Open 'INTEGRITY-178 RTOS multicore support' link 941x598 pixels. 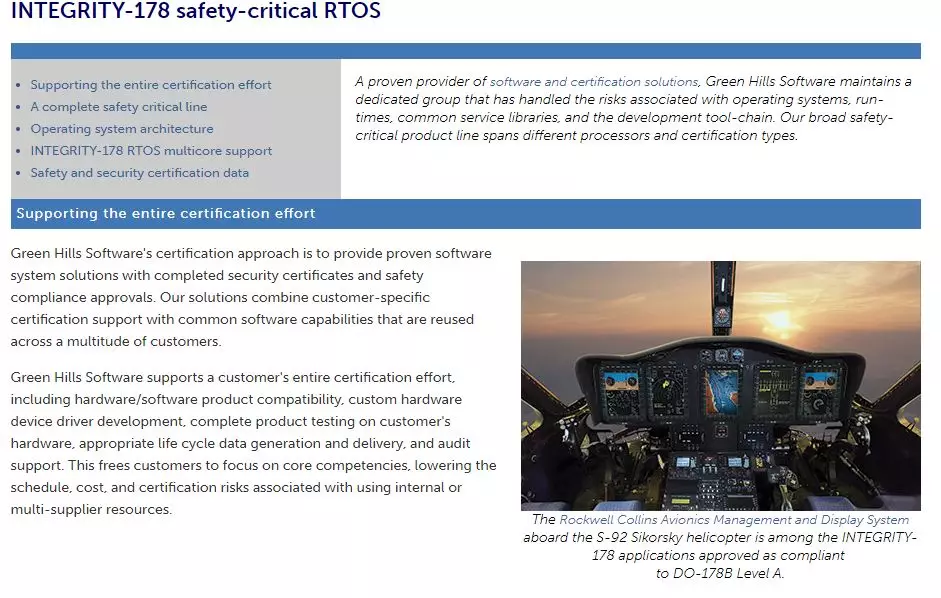(x=151, y=151)
